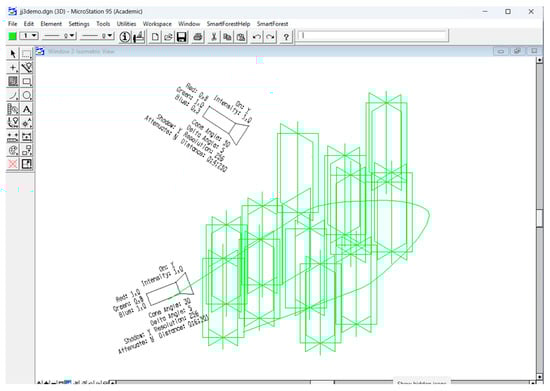Select the arrow Element Selection tool

(x=13, y=54)
